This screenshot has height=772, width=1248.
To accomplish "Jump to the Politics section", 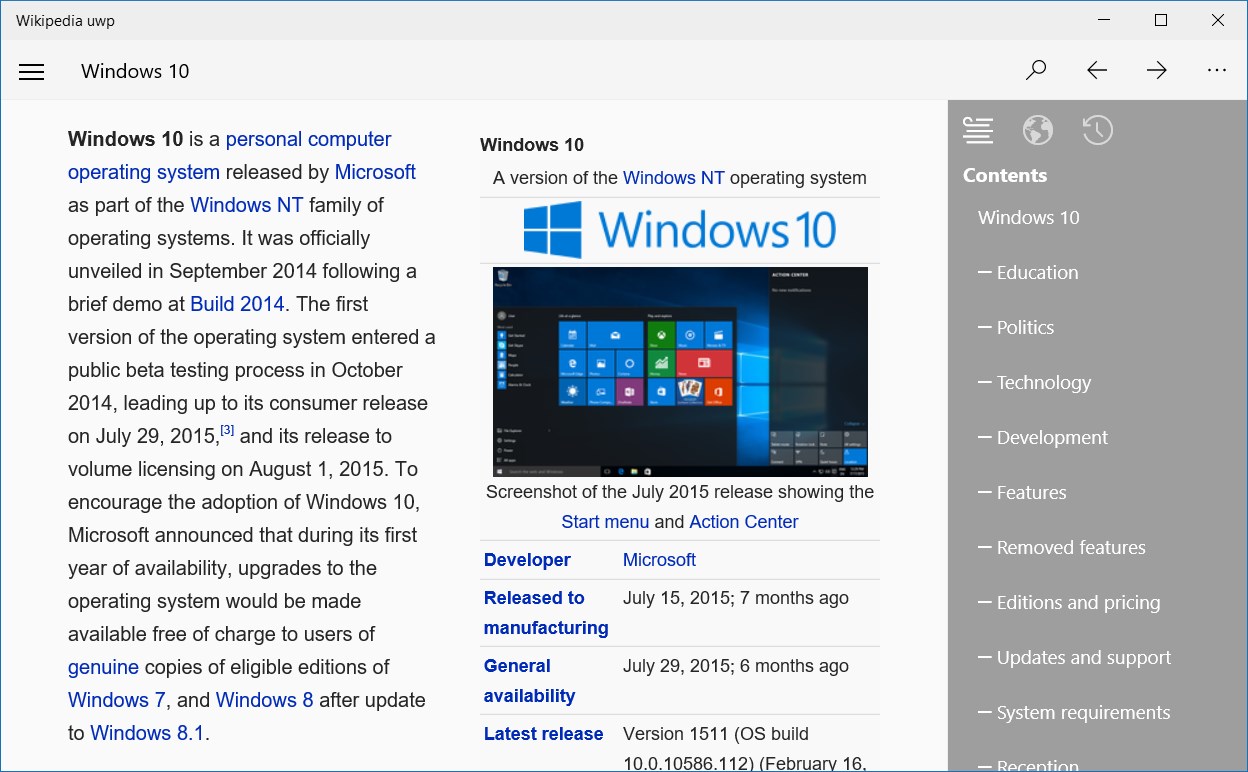I will click(1016, 327).
